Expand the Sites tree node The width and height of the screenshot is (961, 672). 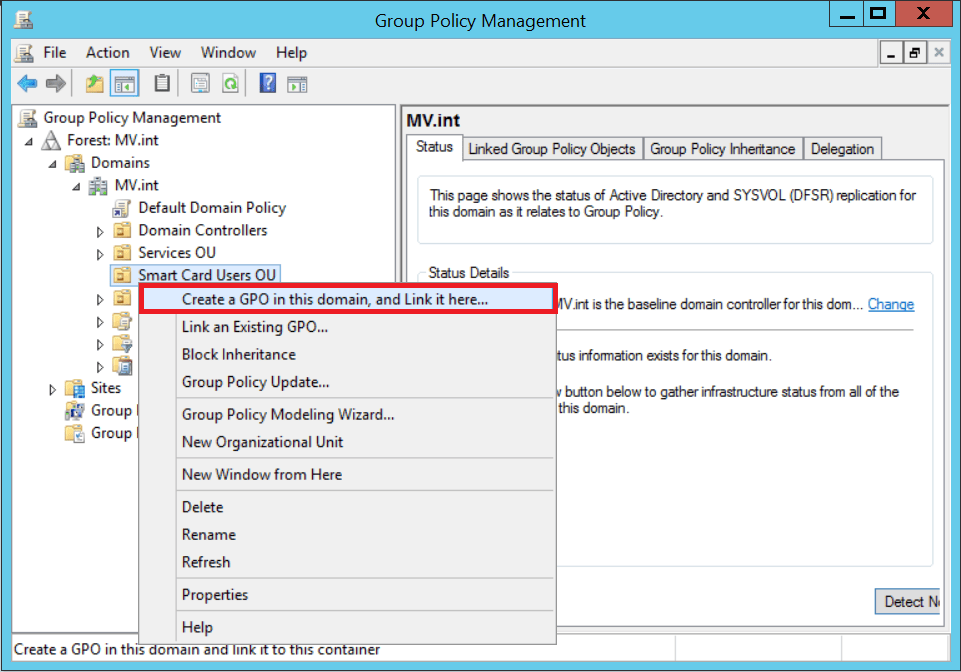pos(53,388)
